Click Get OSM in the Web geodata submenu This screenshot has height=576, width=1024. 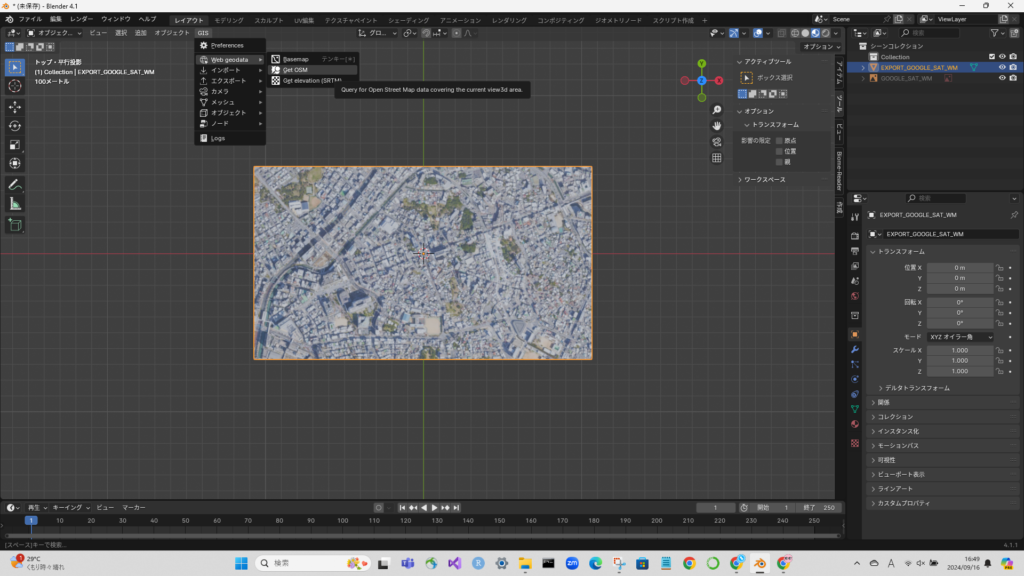point(296,70)
